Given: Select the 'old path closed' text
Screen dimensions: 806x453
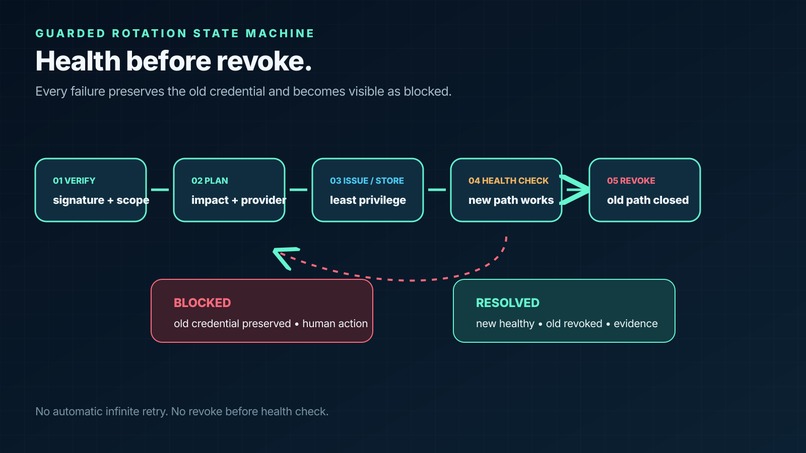Looking at the screenshot, I should click(648, 200).
